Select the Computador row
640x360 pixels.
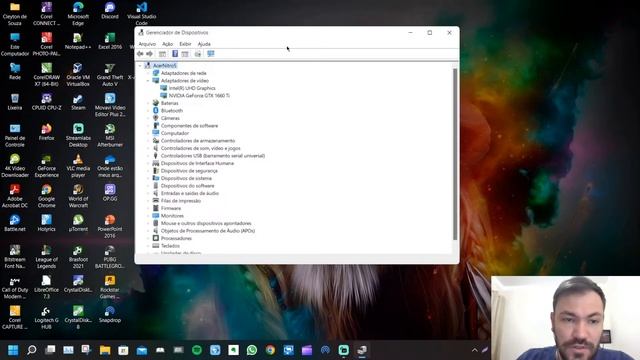(x=174, y=133)
